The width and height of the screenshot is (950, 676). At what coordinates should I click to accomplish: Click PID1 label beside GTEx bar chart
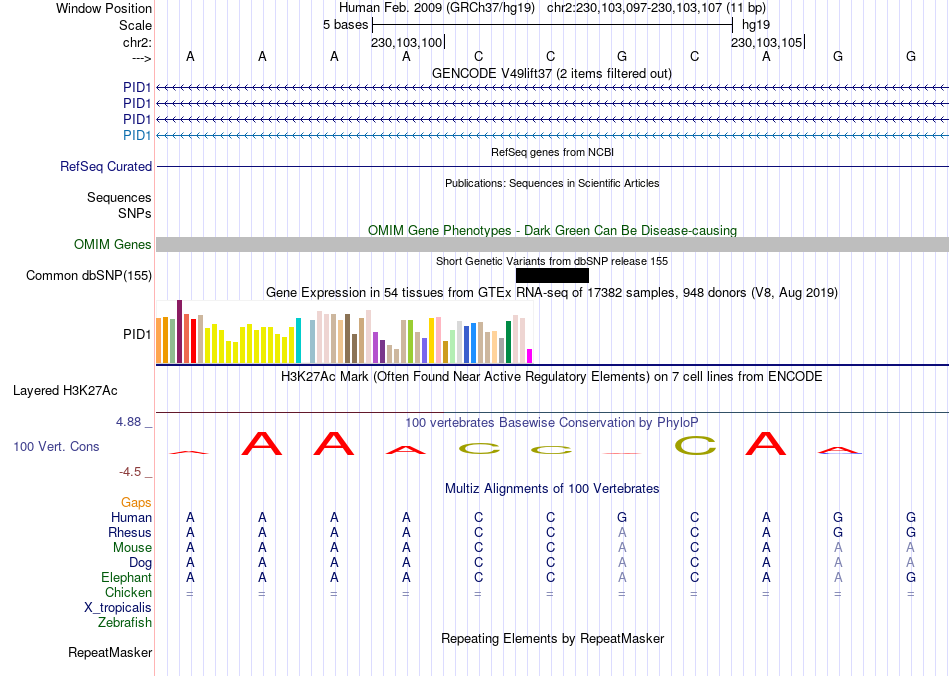[x=137, y=334]
